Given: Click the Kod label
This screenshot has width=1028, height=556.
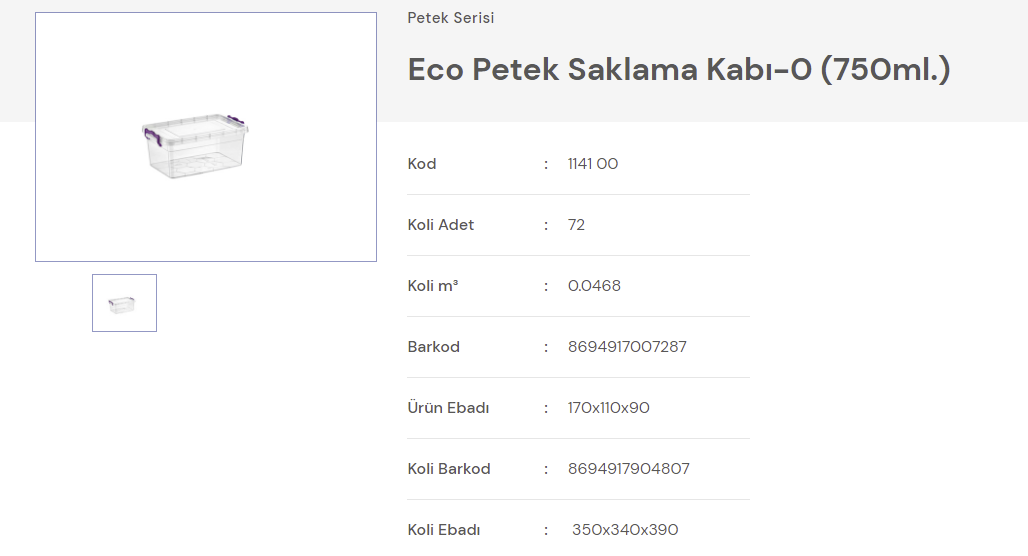Looking at the screenshot, I should click(422, 164).
